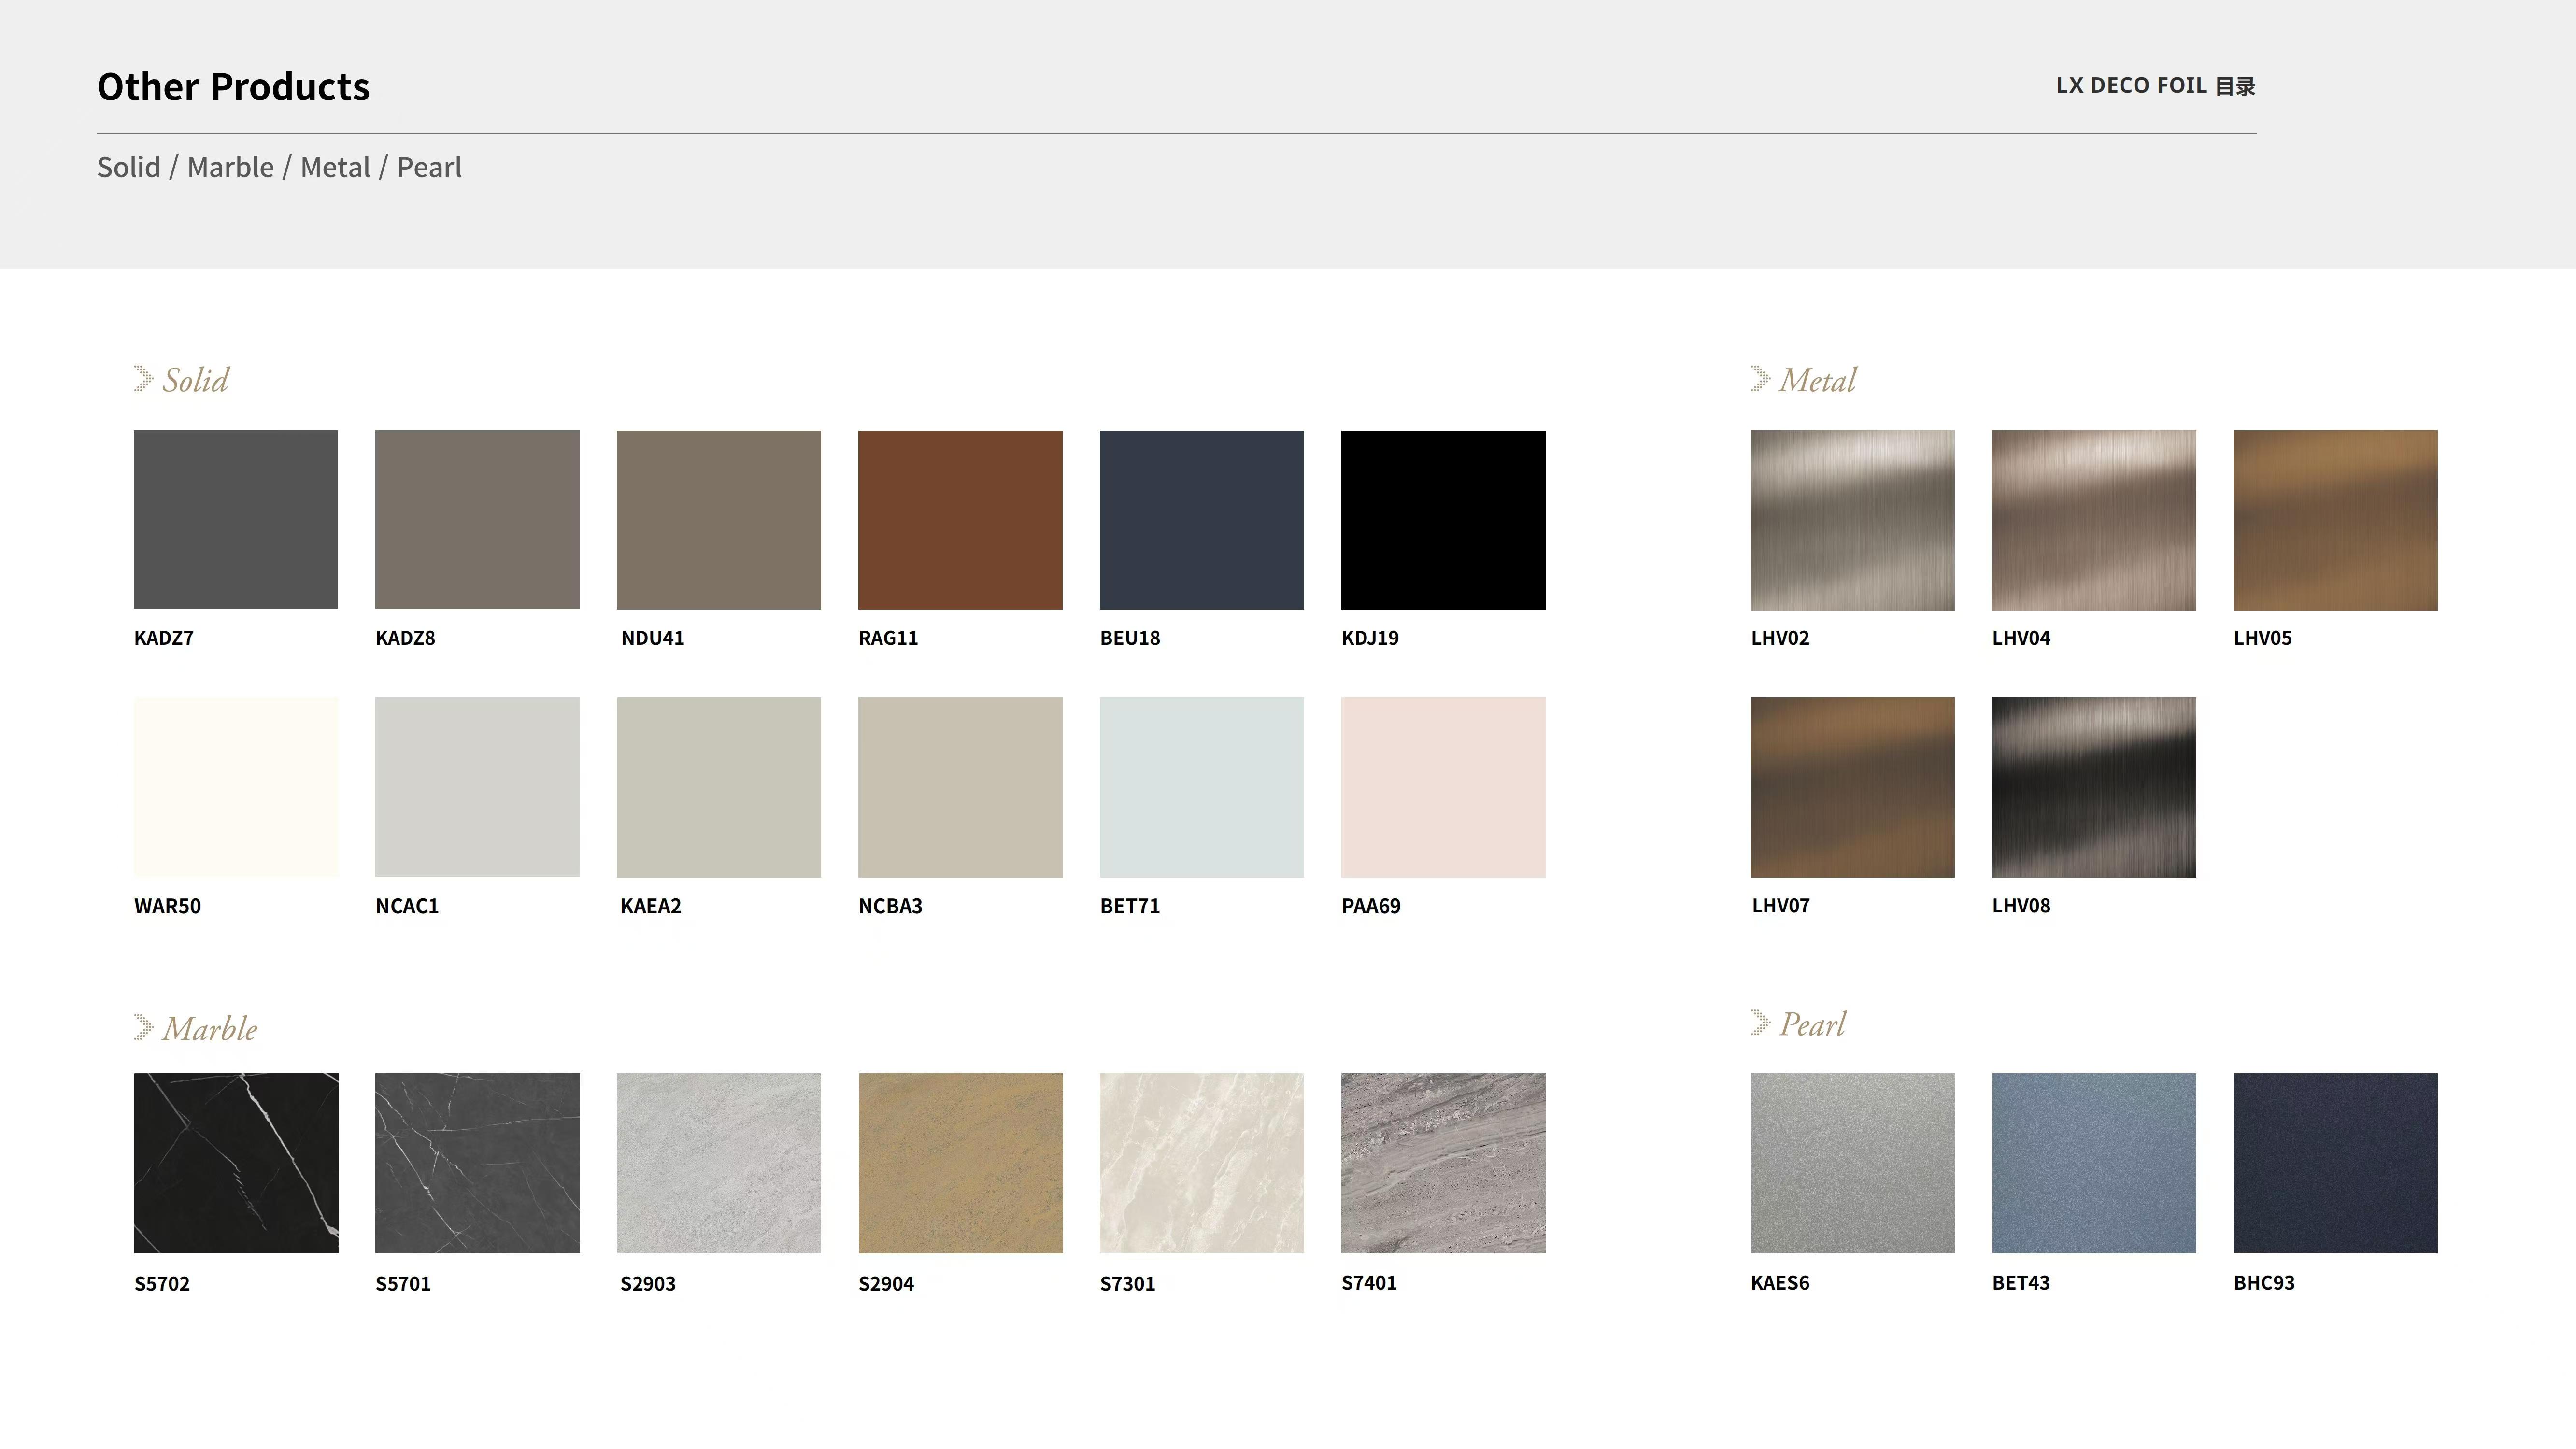Choose the RAG11 rust brown swatch
The image size is (2576, 1449).
960,520
